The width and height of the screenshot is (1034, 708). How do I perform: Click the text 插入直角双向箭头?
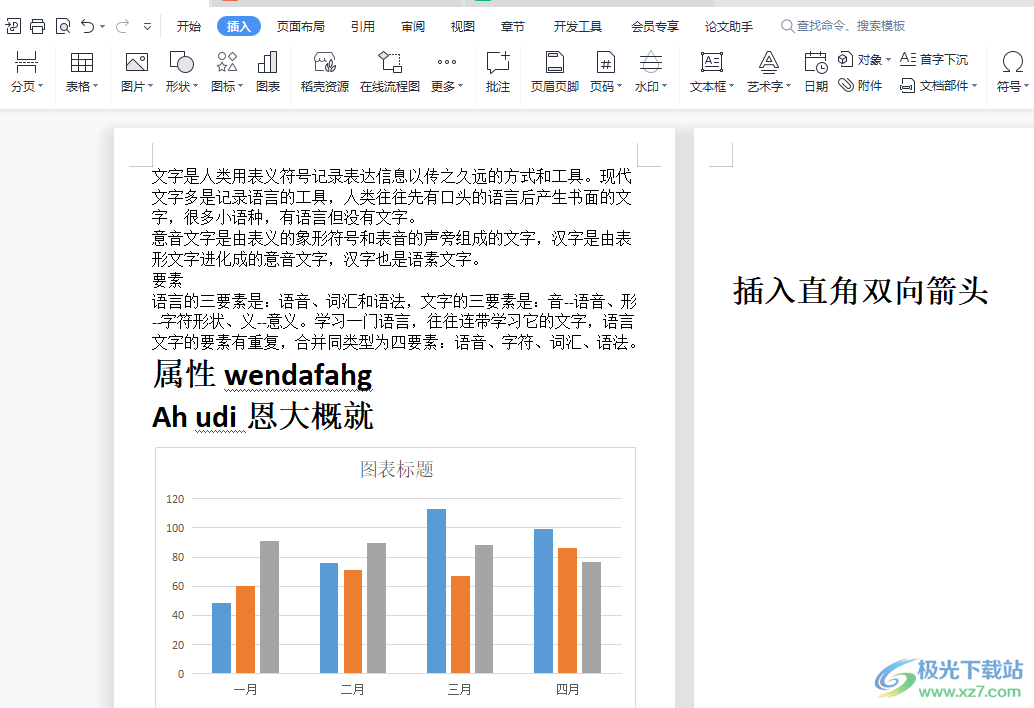861,291
